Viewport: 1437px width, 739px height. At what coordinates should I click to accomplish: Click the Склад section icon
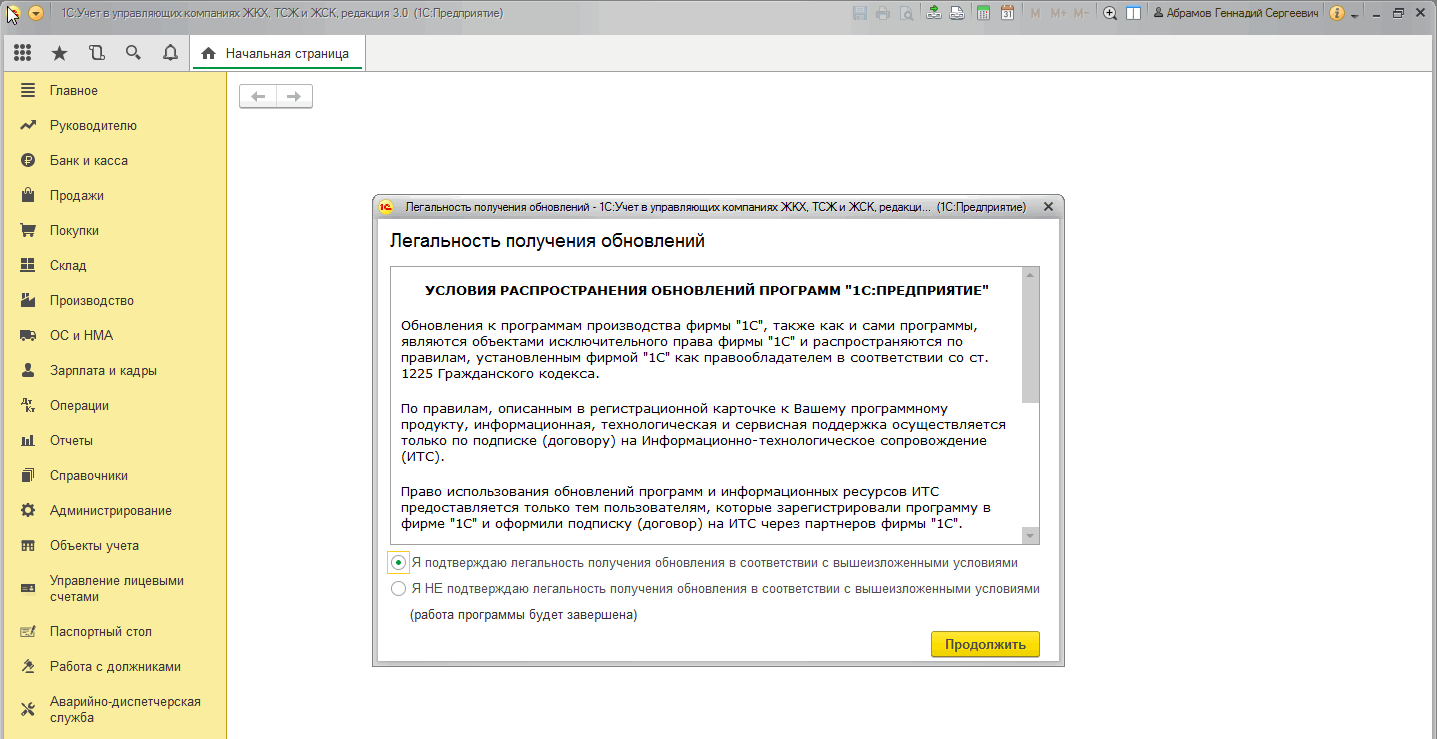29,265
